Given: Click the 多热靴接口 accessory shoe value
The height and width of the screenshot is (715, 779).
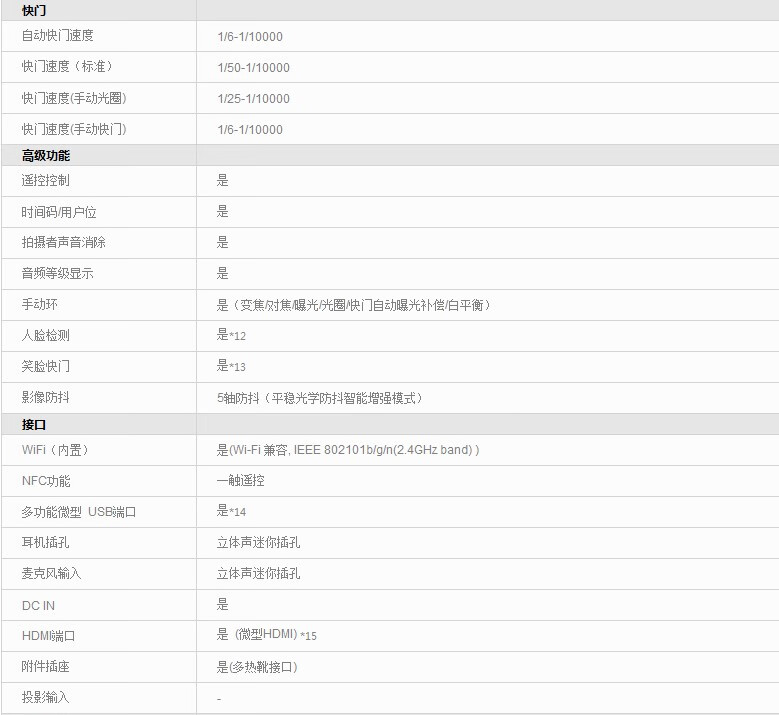Looking at the screenshot, I should pos(257,667).
